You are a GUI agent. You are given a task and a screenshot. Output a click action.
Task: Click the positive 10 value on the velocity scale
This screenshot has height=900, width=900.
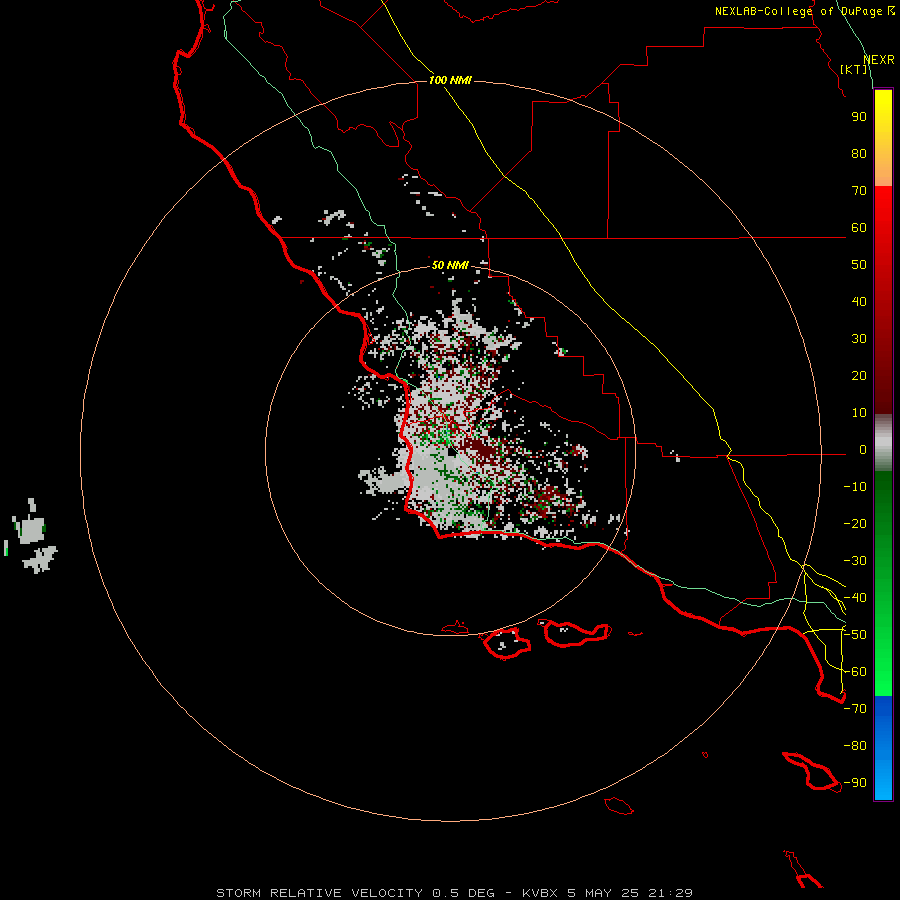pyautogui.click(x=859, y=413)
